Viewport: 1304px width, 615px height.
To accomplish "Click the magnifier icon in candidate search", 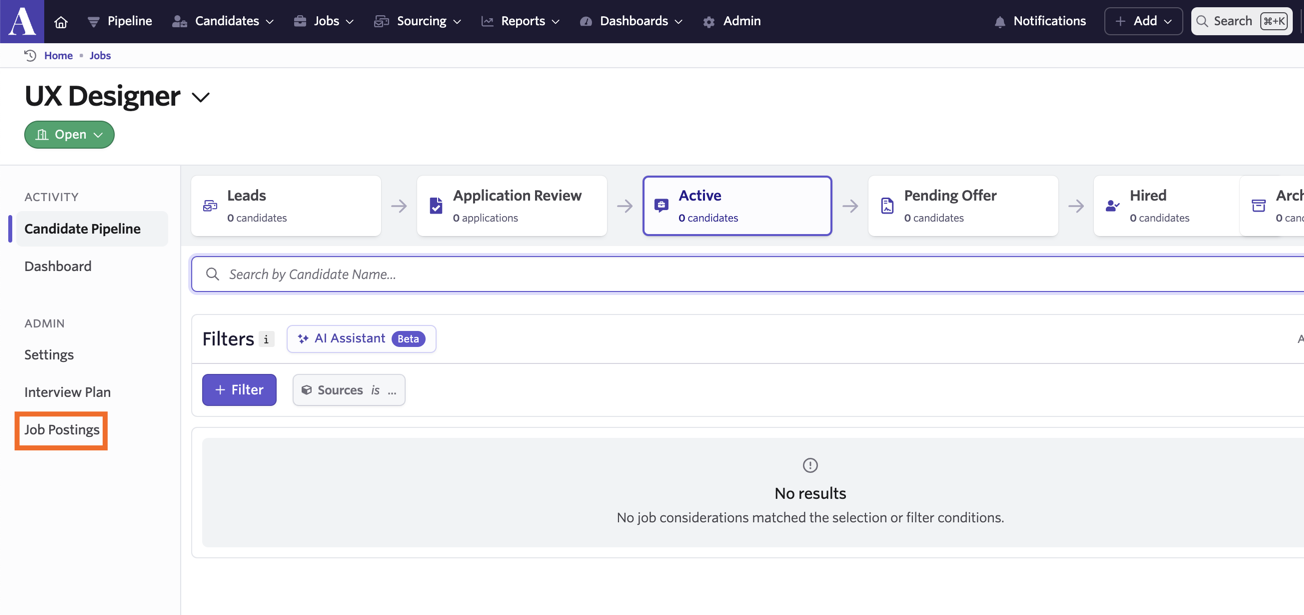I will pos(212,274).
